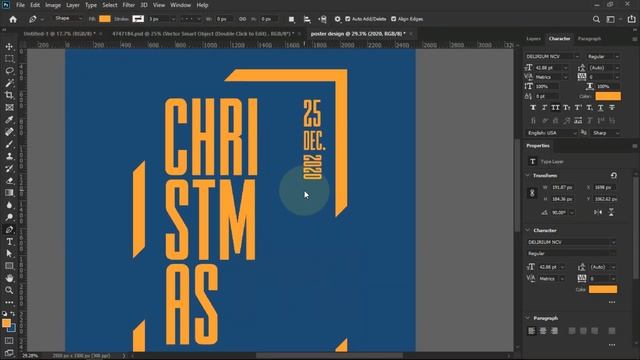The height and width of the screenshot is (360, 640).
Task: Open the path arrangement icon
Action: coord(322,19)
